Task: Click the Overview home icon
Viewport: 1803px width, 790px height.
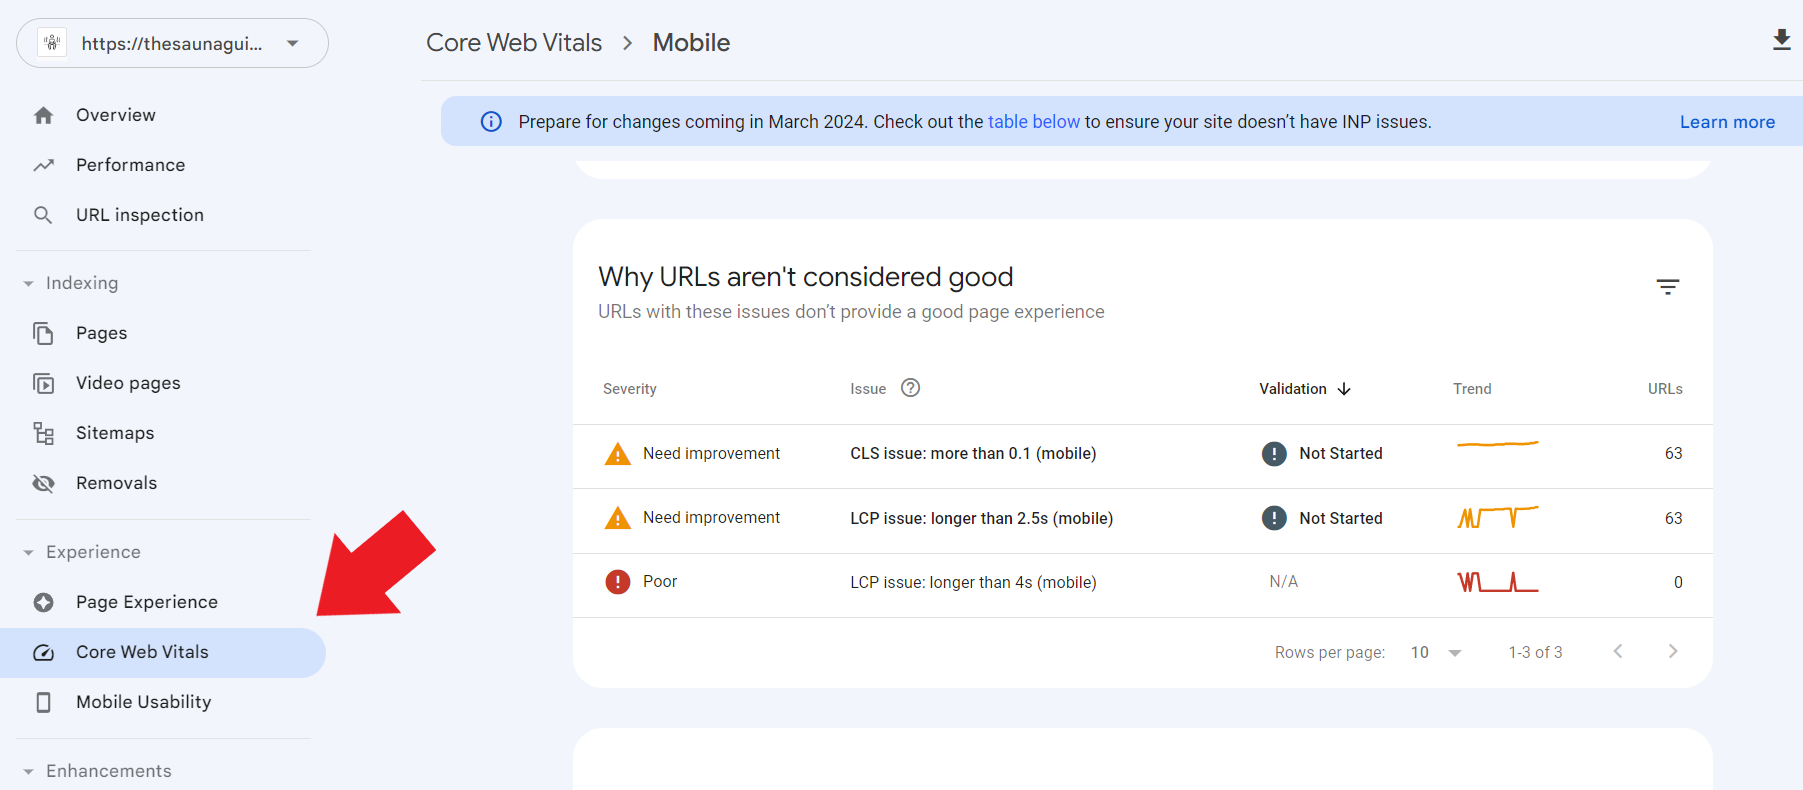Action: (x=43, y=115)
